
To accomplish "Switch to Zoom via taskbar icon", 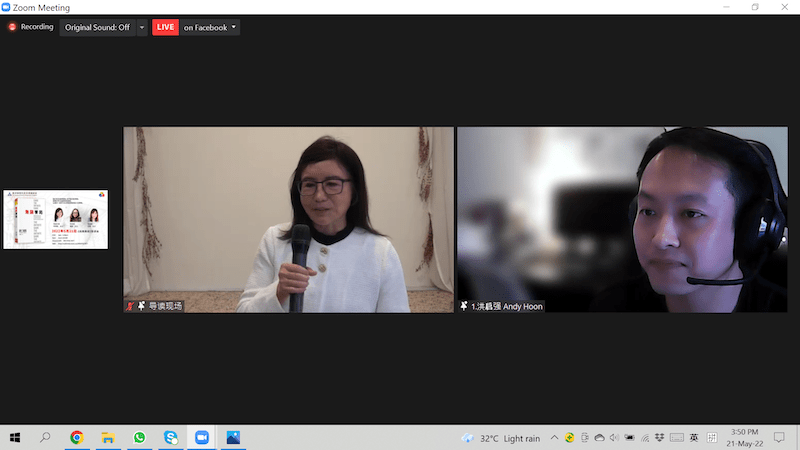I will pos(202,438).
